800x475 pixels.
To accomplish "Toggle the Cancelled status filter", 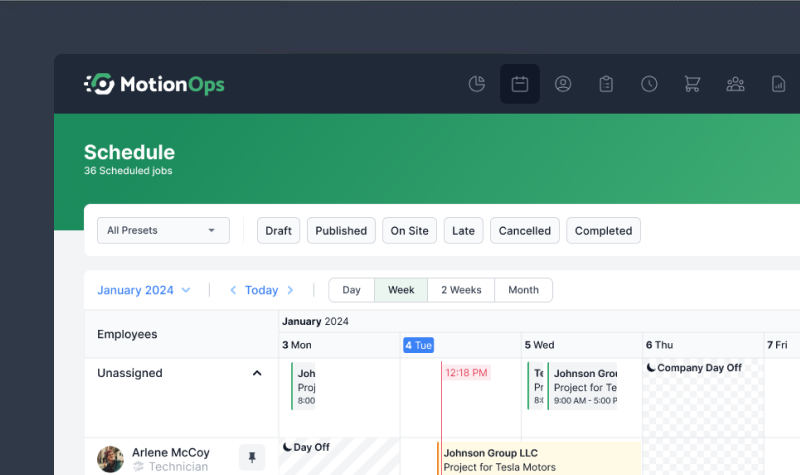I will [x=524, y=231].
